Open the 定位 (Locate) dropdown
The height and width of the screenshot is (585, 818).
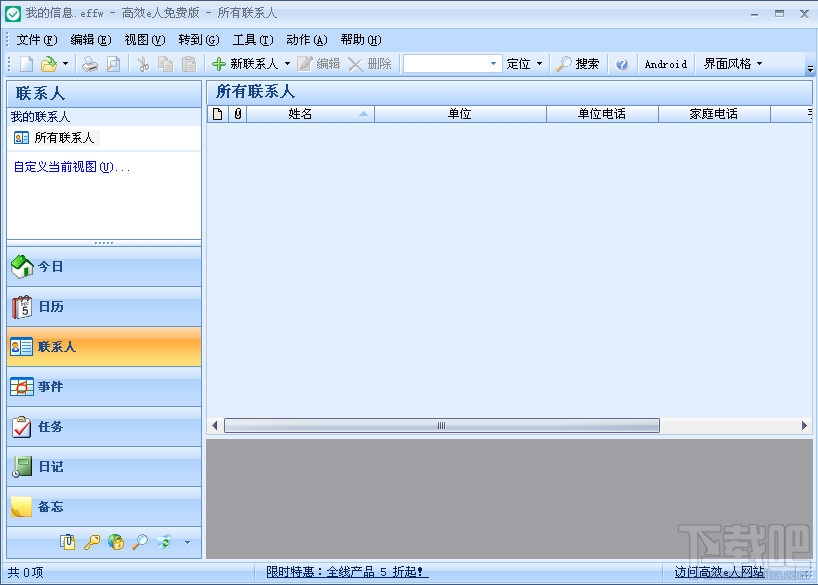pyautogui.click(x=524, y=63)
